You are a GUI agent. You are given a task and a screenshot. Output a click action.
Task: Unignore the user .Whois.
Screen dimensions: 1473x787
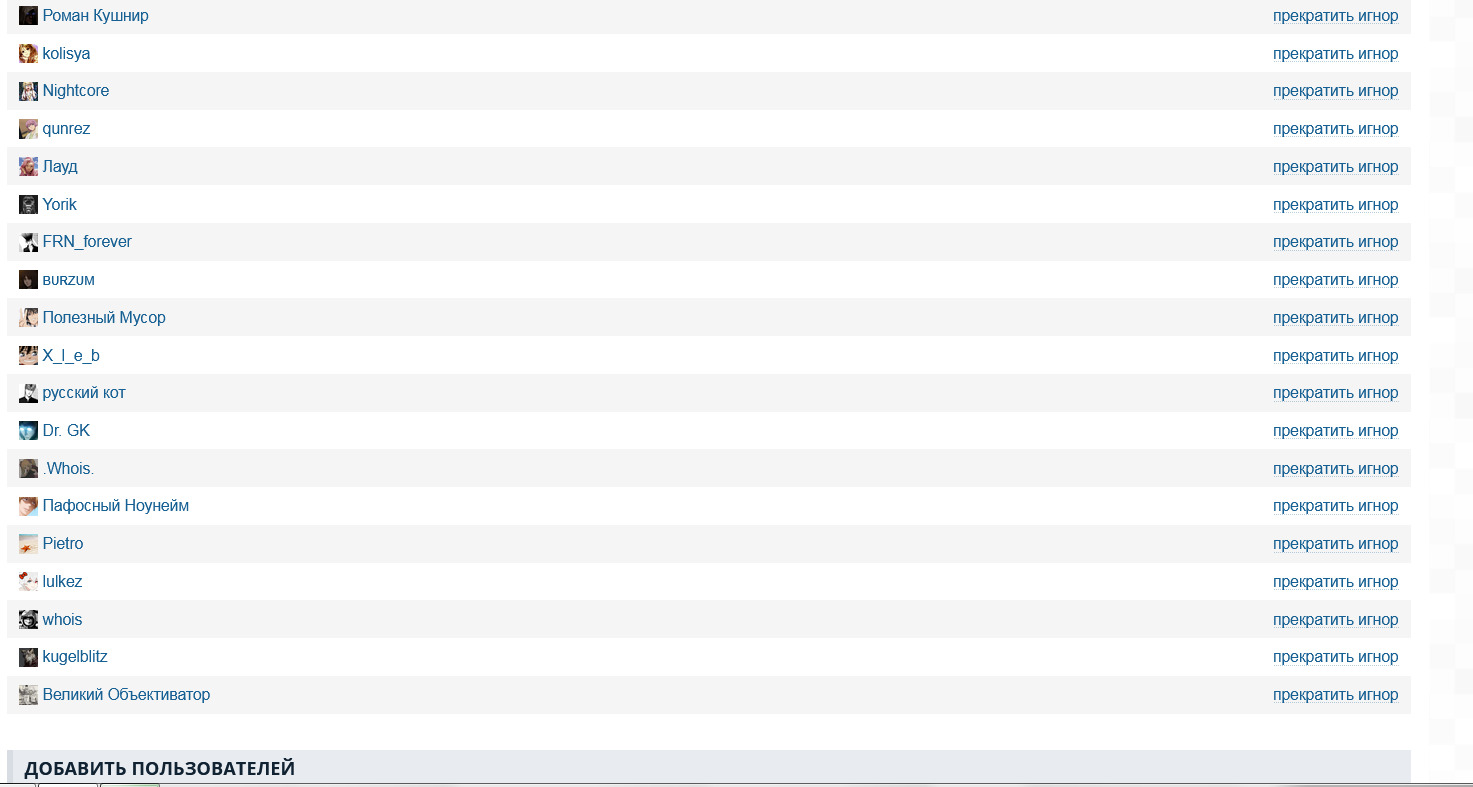pos(1335,469)
